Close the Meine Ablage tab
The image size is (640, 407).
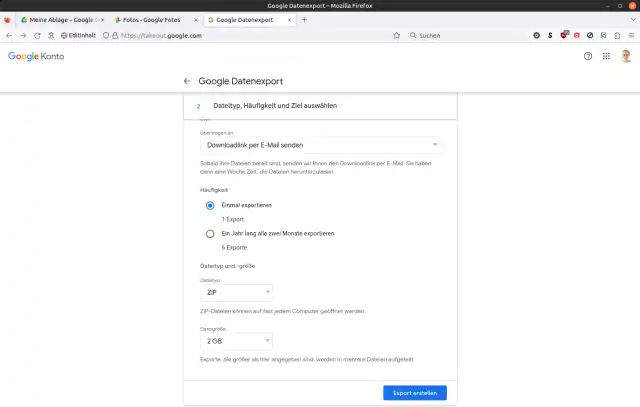[102, 20]
